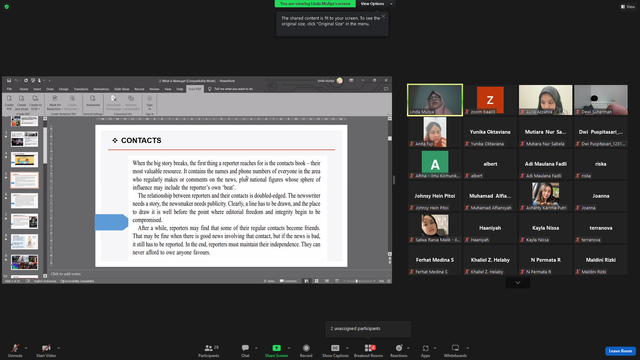Open the Slide Show ribbon tab
Viewport: 640px width, 360px height.
click(122, 89)
